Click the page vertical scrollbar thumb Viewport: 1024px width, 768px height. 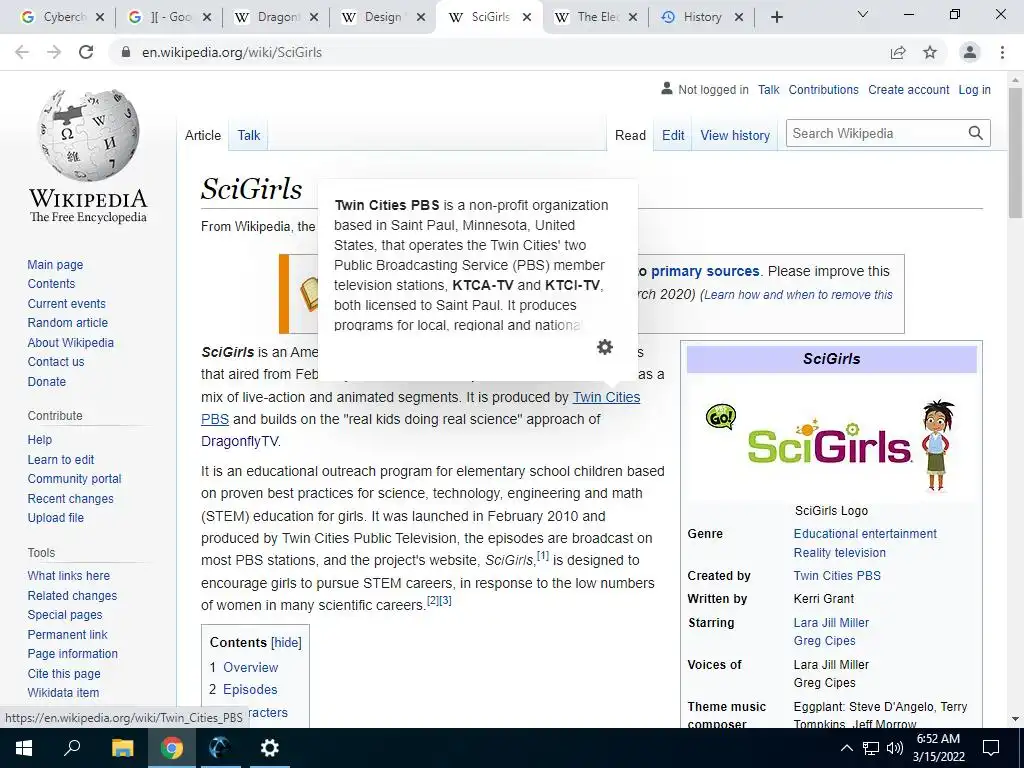1015,153
